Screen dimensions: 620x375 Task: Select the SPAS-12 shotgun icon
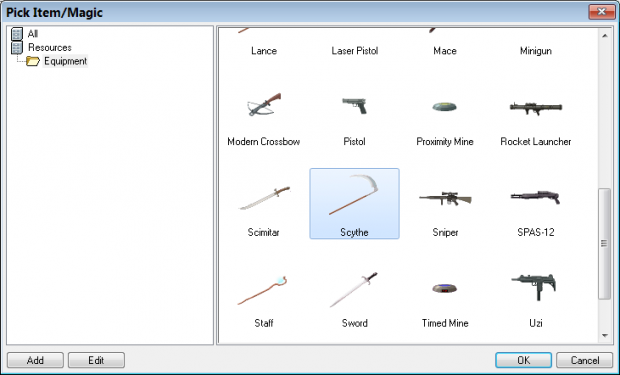(536, 197)
